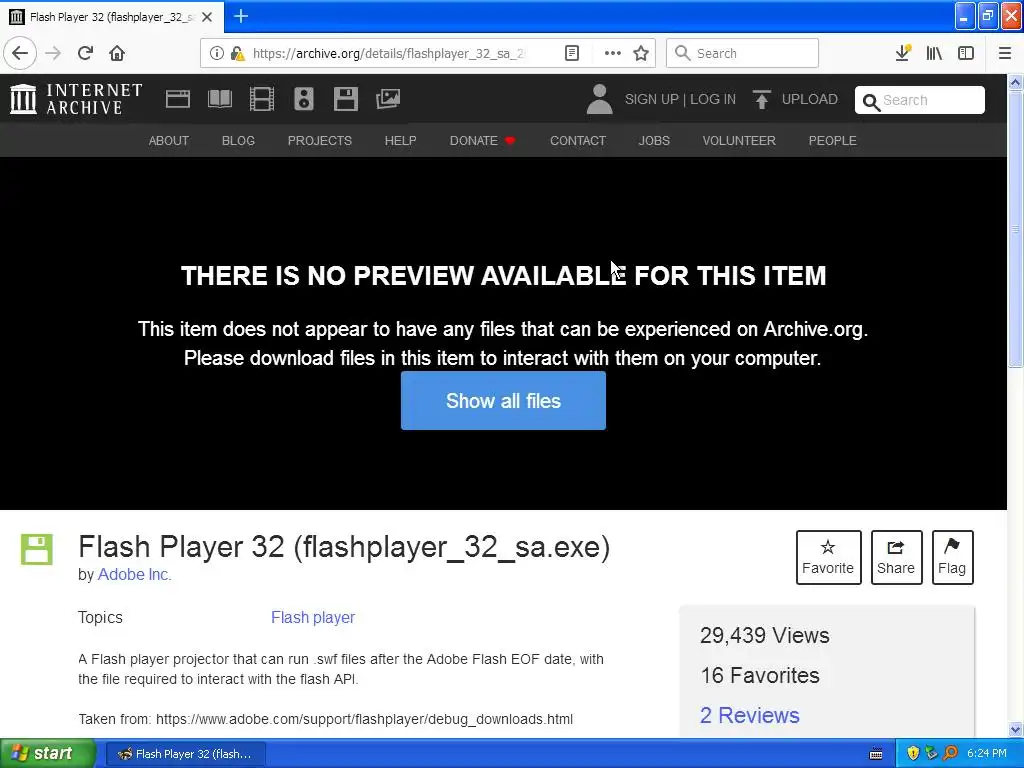
Task: Click the browser forward arrow
Action: pyautogui.click(x=53, y=53)
